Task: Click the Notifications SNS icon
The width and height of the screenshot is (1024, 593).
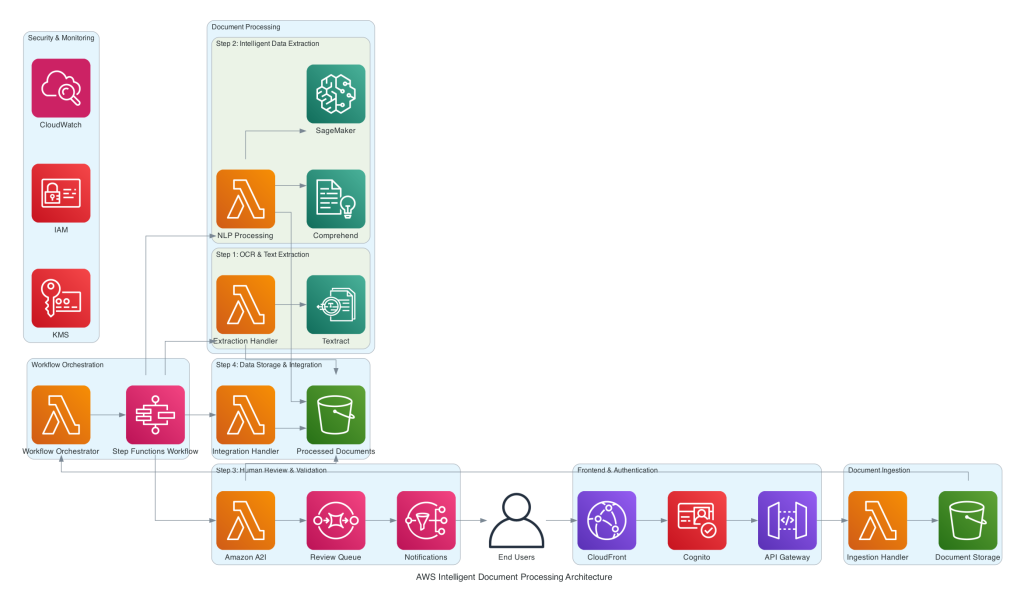Action: tap(426, 521)
